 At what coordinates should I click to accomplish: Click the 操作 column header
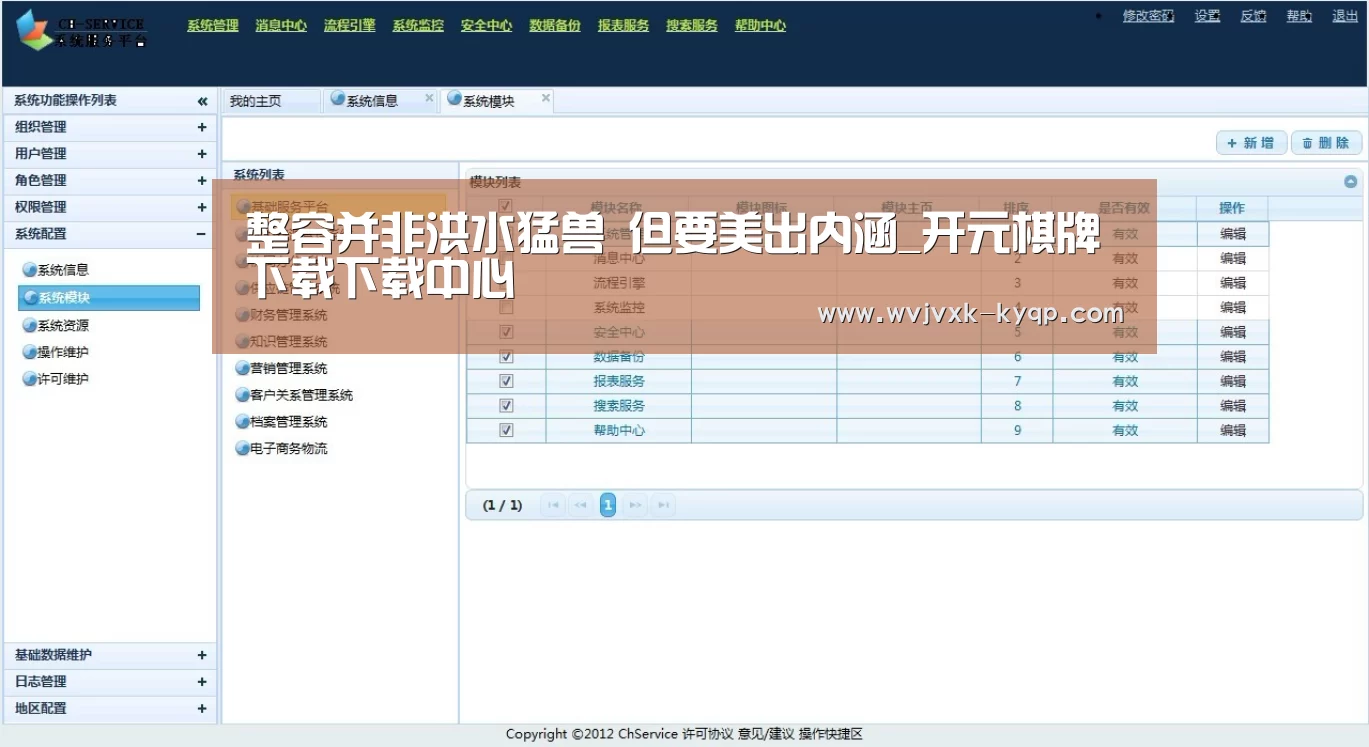(1232, 208)
